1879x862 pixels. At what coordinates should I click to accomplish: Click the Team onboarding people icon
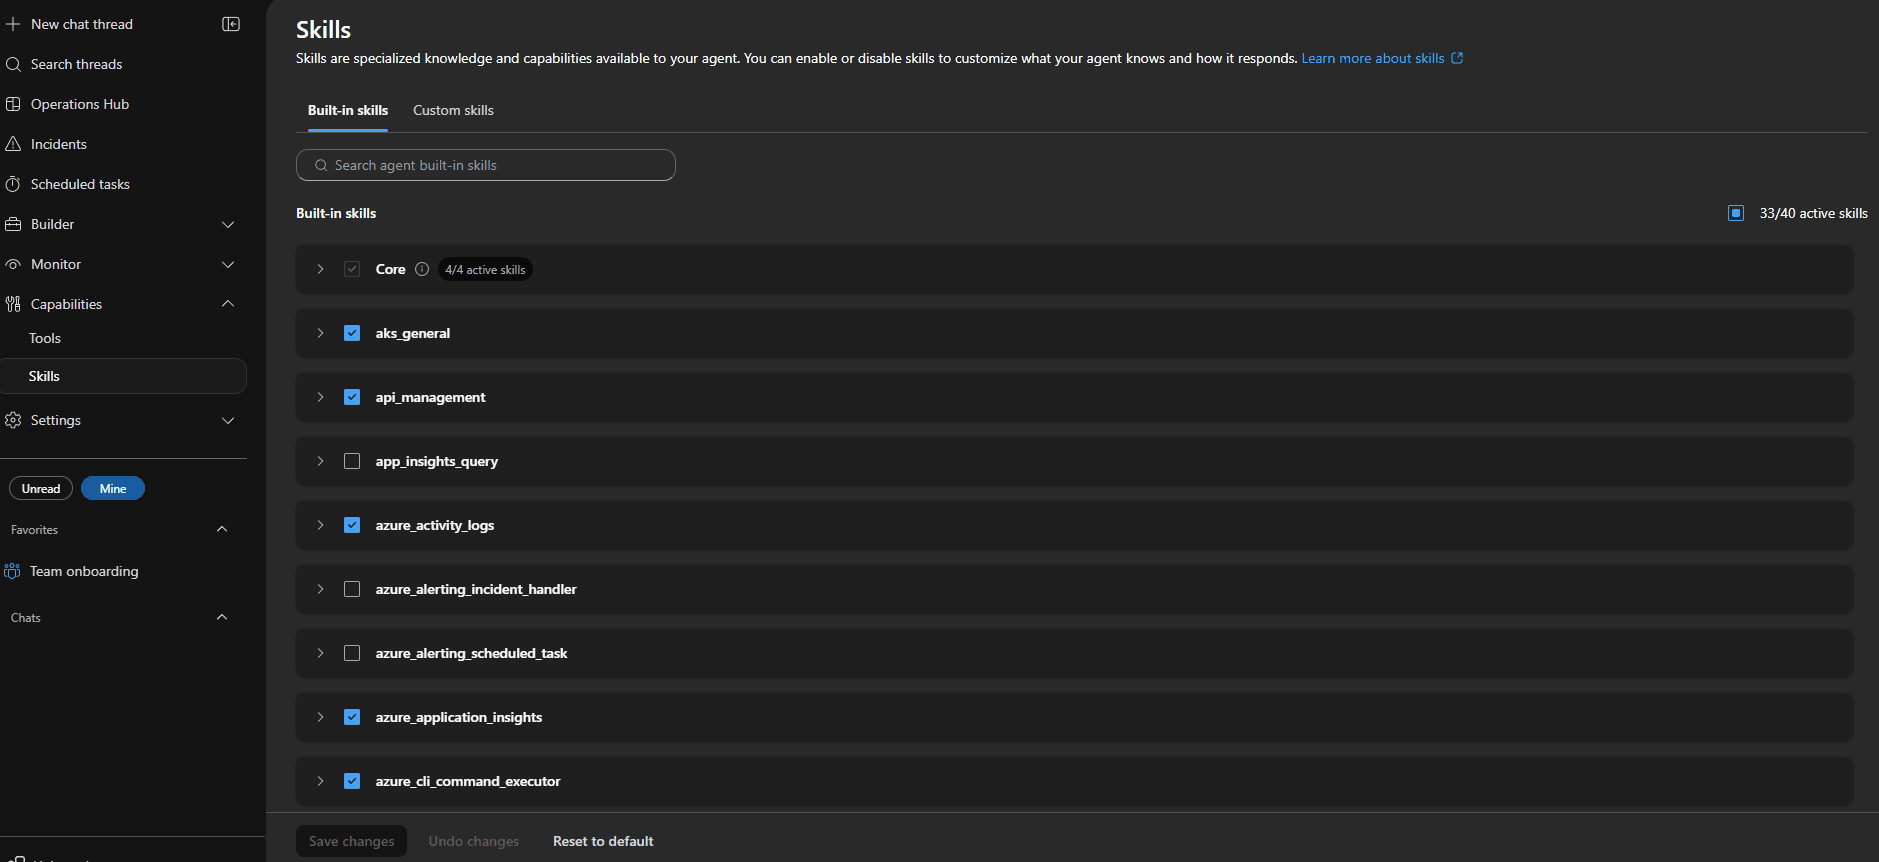click(12, 571)
